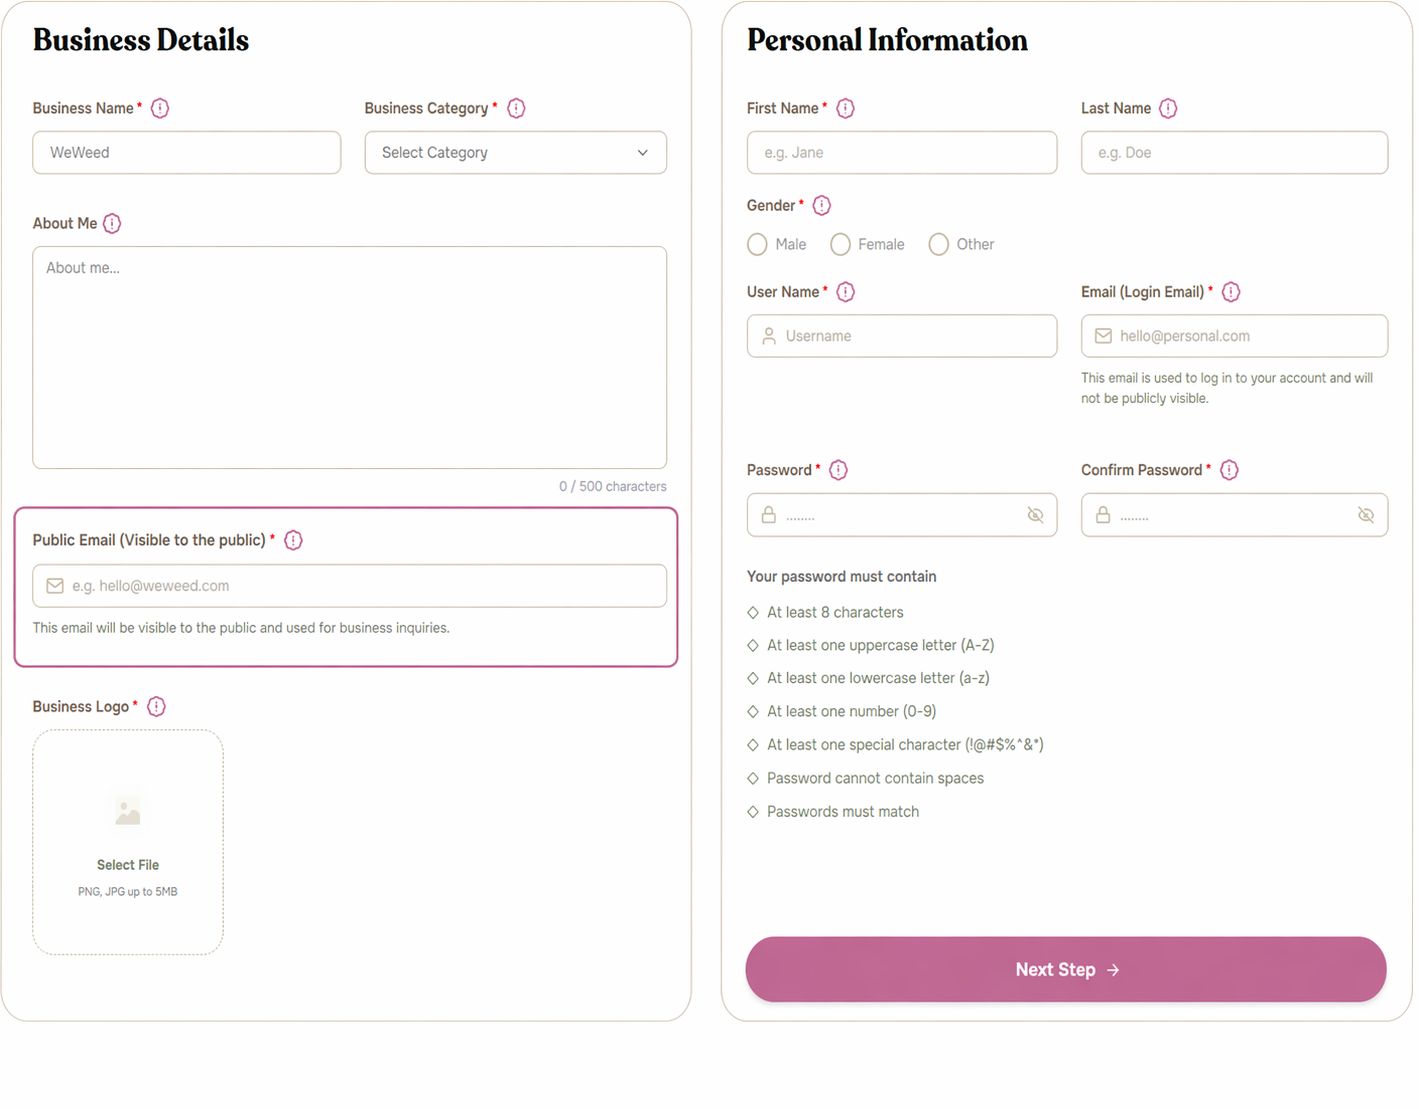Click the info icon next to Gender
1419x1109 pixels.
(x=822, y=205)
